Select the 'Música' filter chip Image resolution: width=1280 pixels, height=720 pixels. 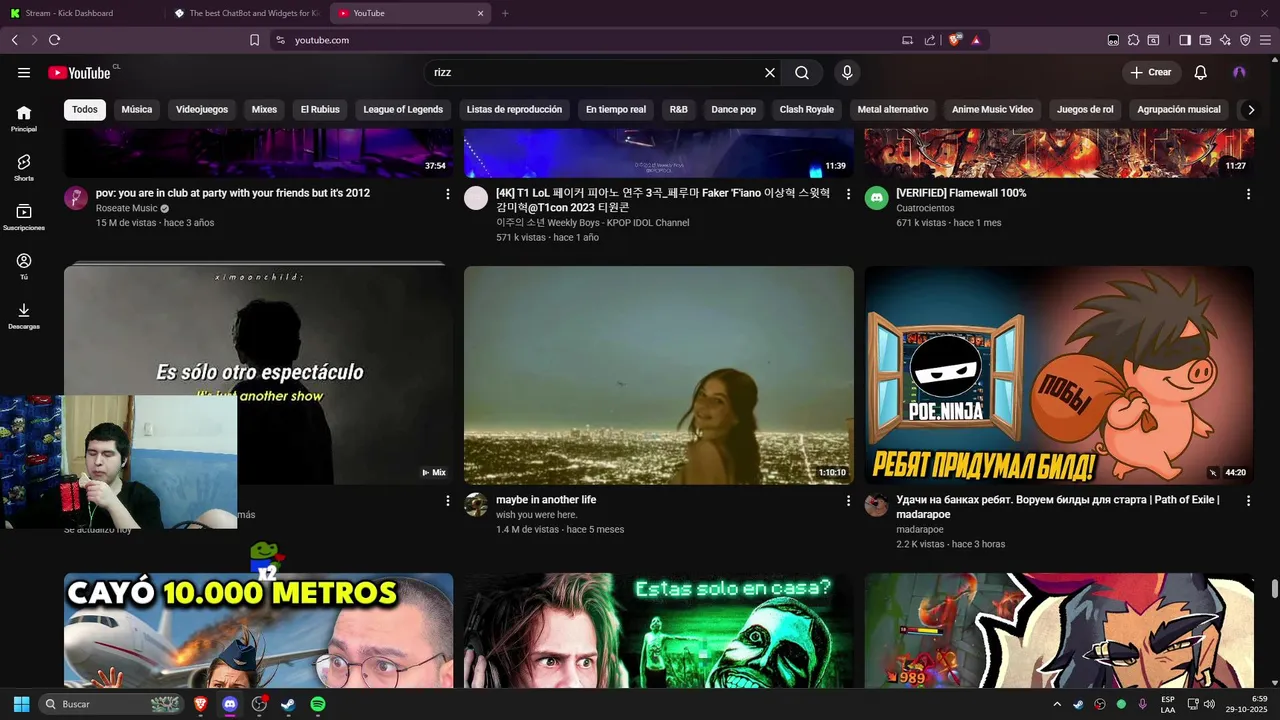point(137,109)
